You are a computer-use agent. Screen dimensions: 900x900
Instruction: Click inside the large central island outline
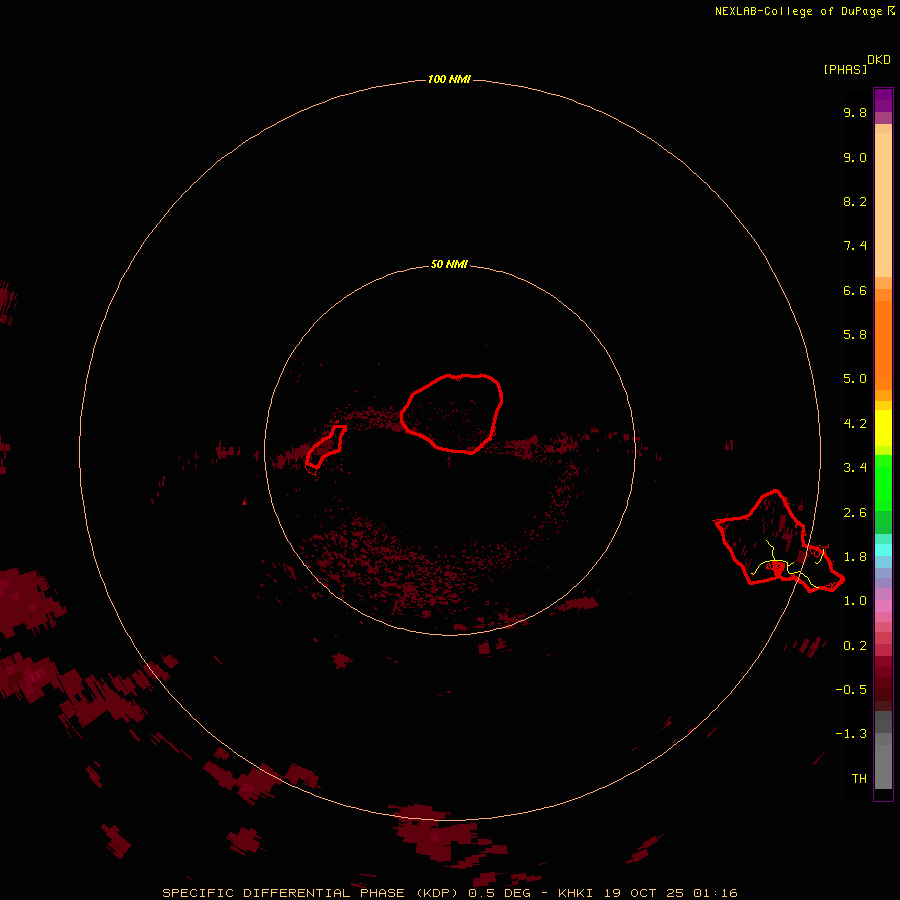tap(452, 413)
